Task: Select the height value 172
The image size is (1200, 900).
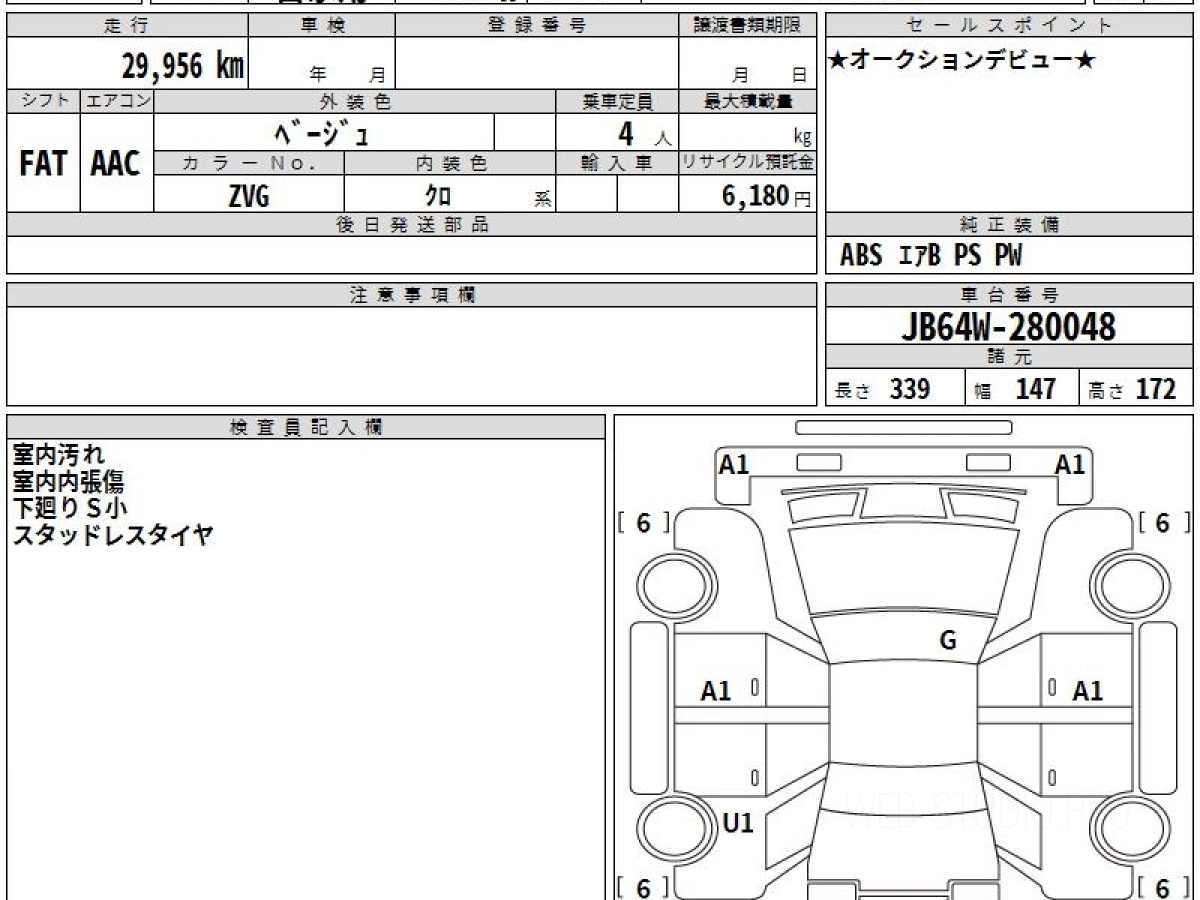Action: click(1155, 389)
